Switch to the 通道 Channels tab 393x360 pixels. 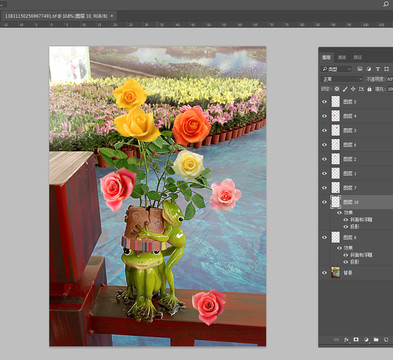(342, 57)
